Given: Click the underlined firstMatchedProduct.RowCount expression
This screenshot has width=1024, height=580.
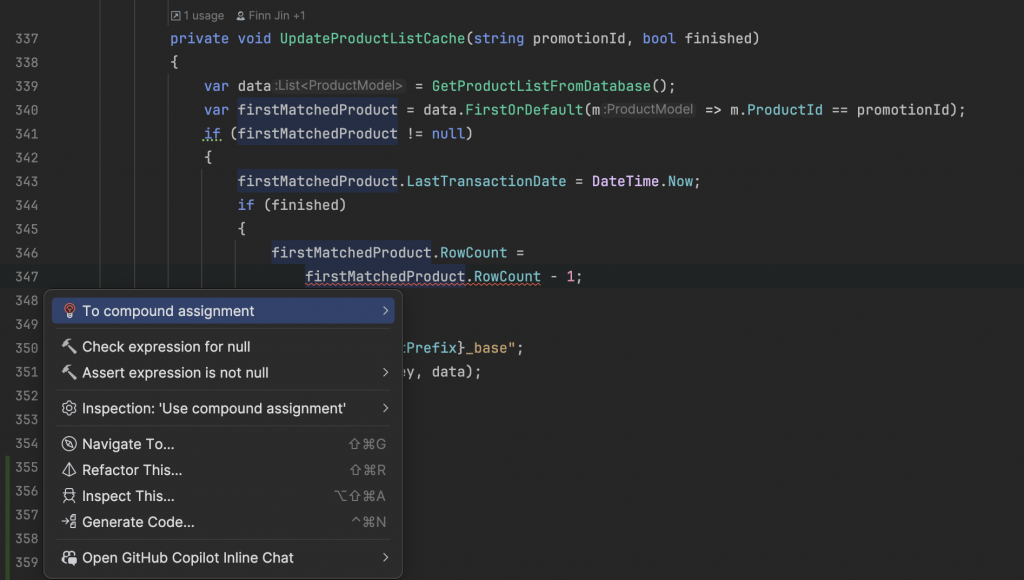Looking at the screenshot, I should (423, 277).
